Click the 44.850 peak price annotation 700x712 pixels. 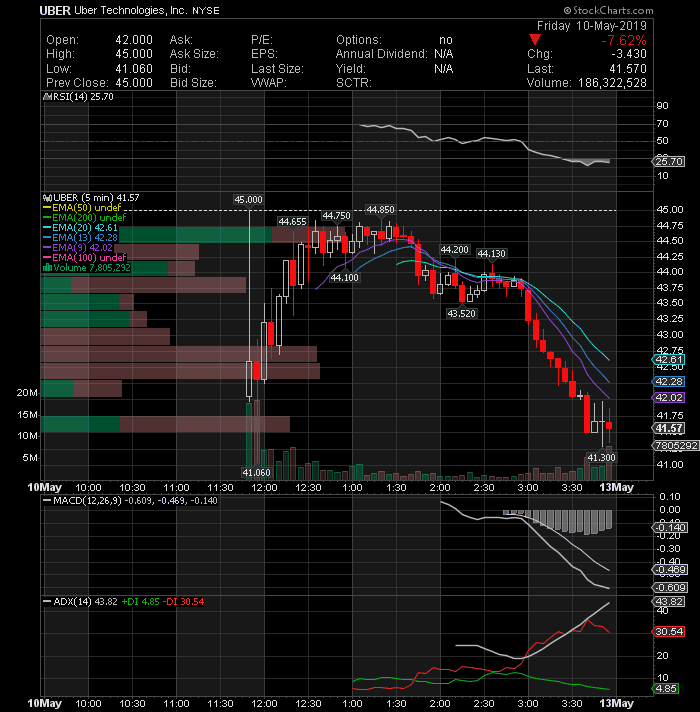380,210
